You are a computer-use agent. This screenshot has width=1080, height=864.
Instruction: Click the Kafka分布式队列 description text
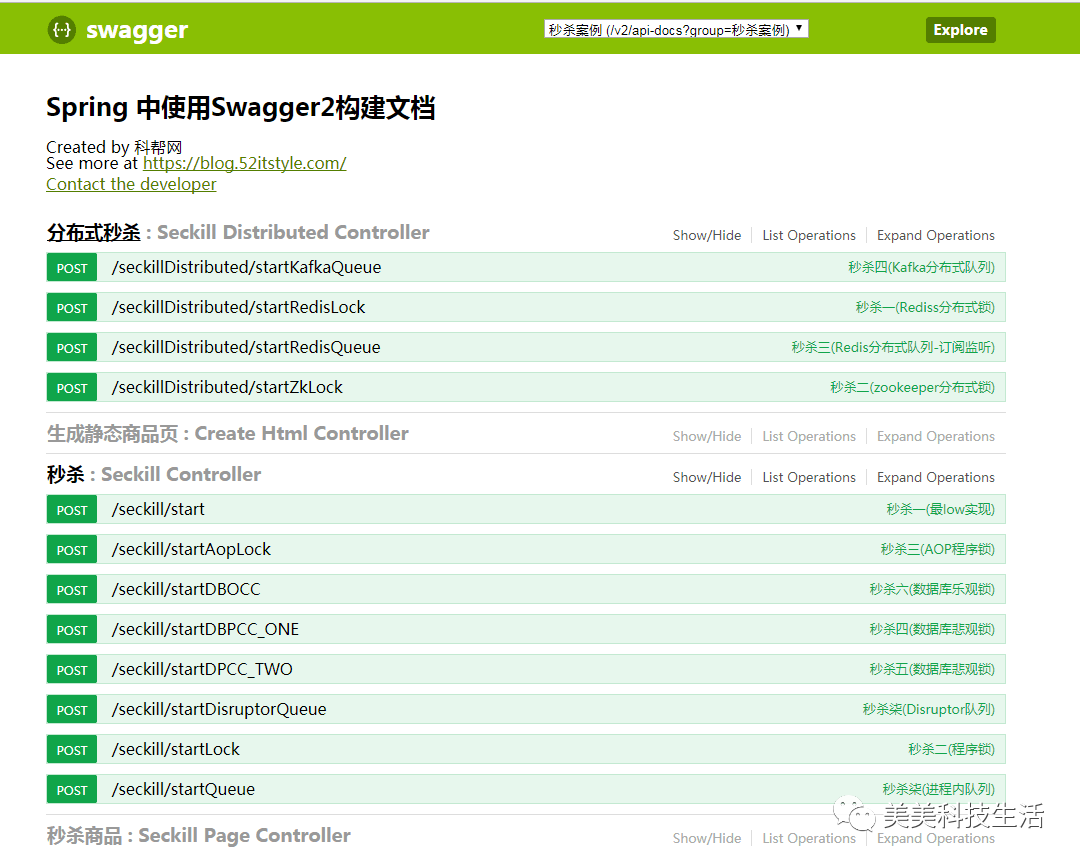922,267
